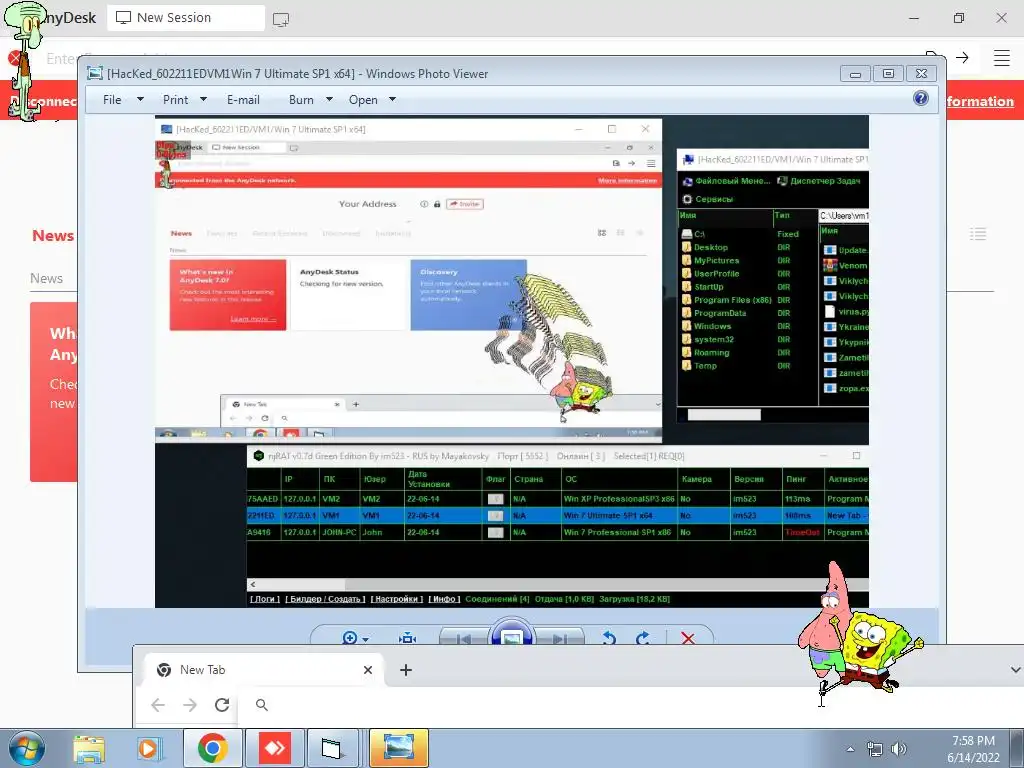Screen dimensions: 1024x768
Task: Open Windows Explorer from taskbar
Action: [89, 748]
